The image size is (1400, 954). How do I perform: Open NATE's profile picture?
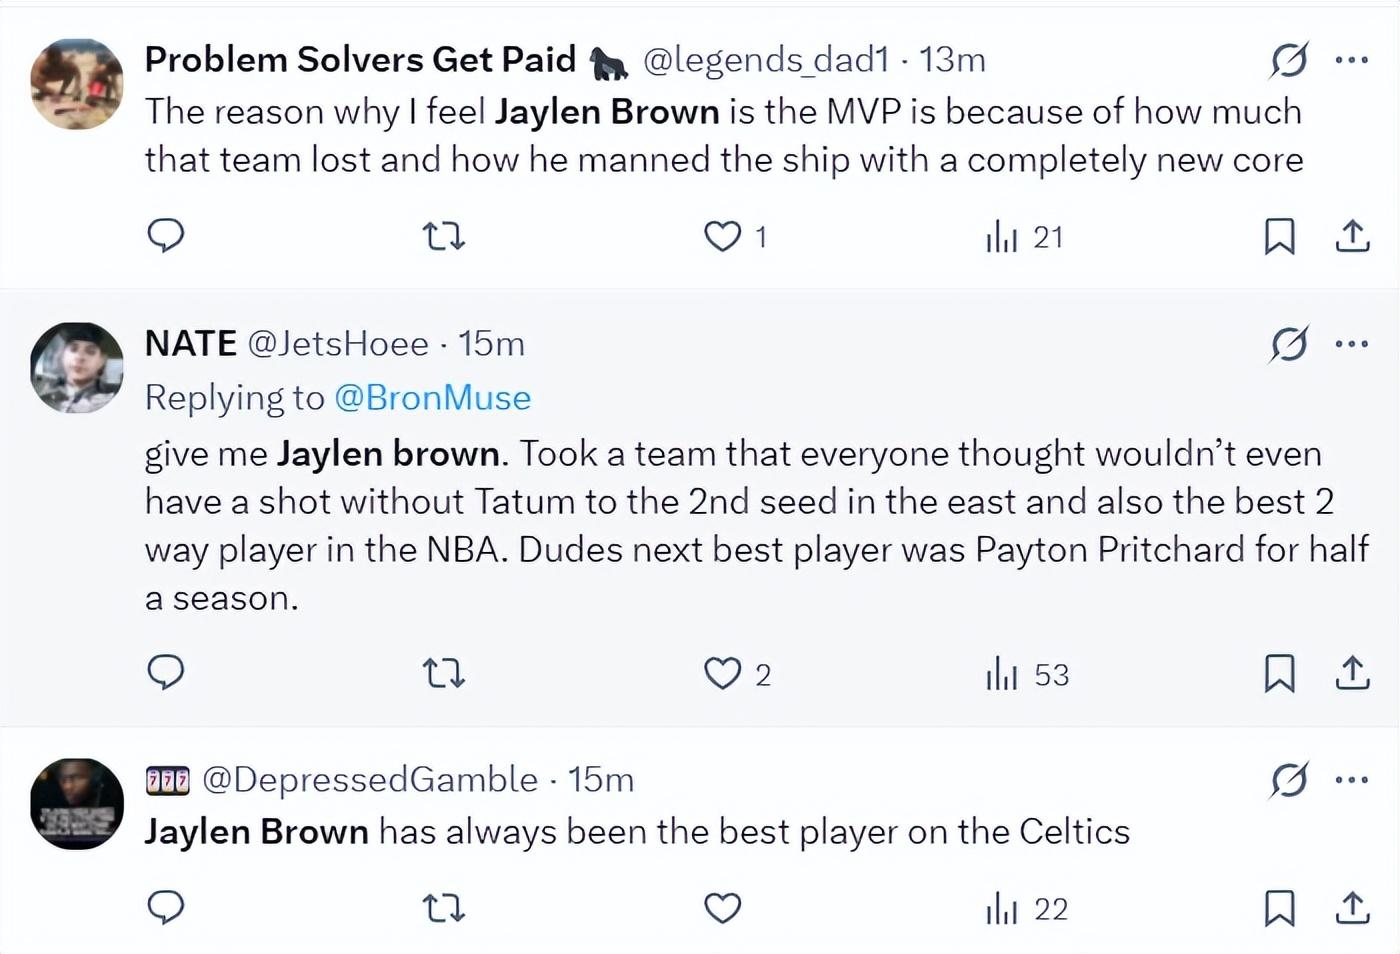(76, 367)
